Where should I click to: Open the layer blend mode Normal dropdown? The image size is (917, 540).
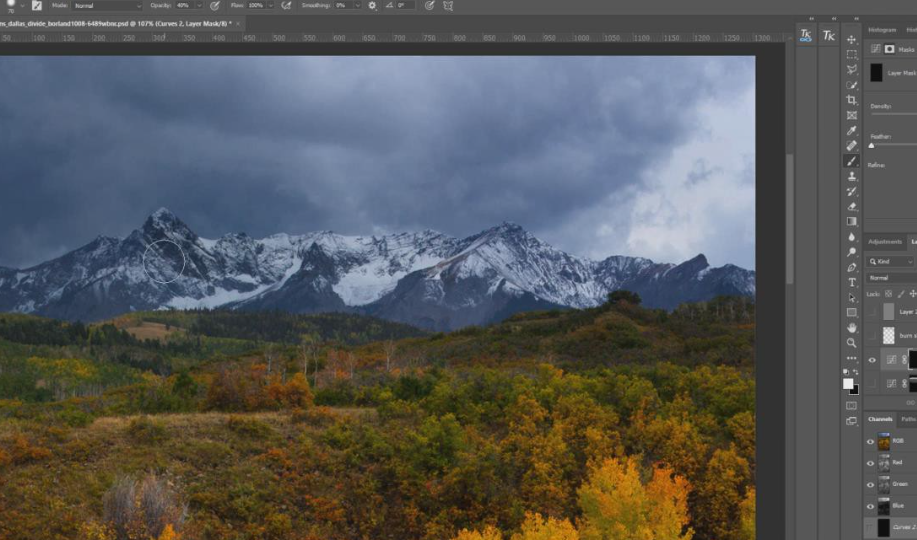pos(892,278)
